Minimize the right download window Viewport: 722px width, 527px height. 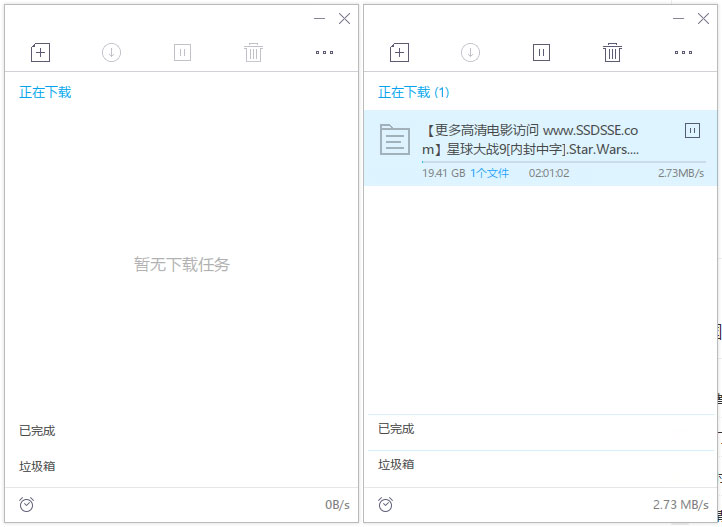pos(678,18)
